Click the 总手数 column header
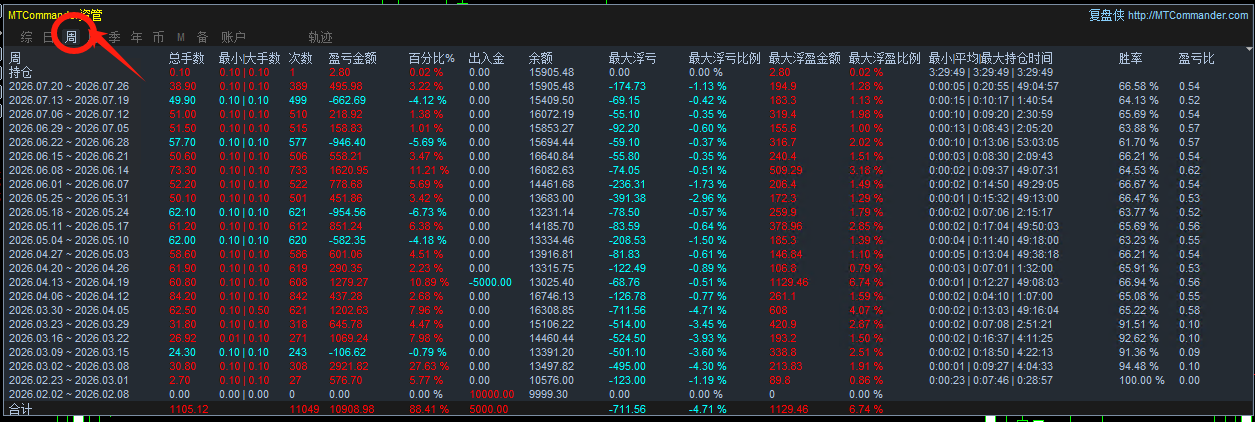 click(187, 58)
